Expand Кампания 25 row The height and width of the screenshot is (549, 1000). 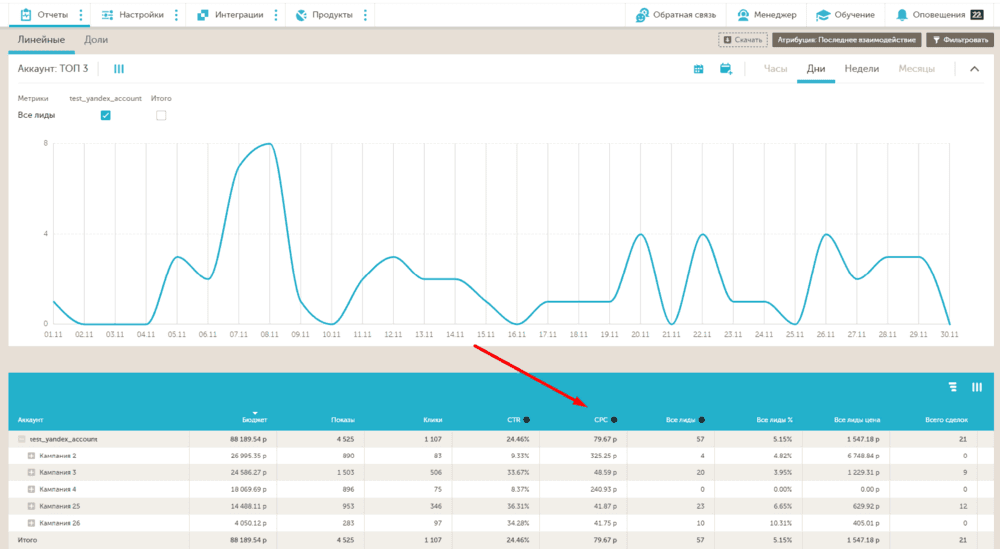pos(31,506)
